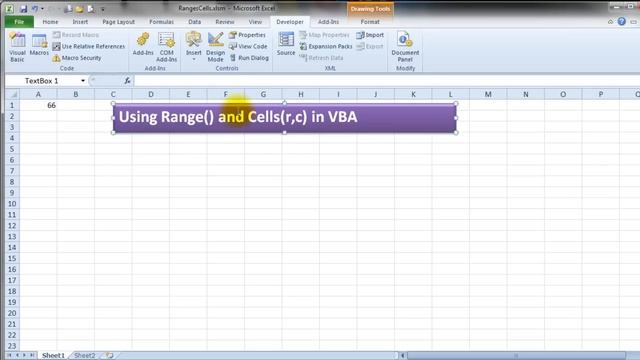Select column M header
This screenshot has width=640, height=360.
(x=488, y=94)
